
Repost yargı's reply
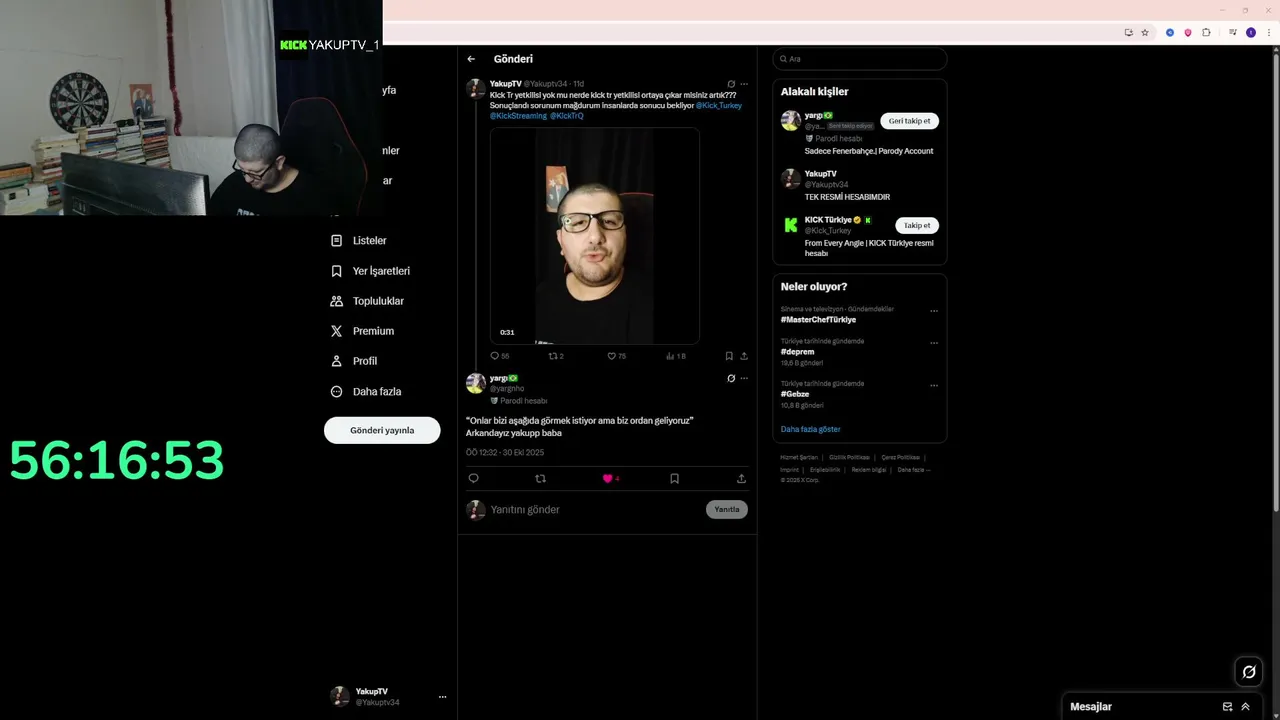pyautogui.click(x=541, y=479)
